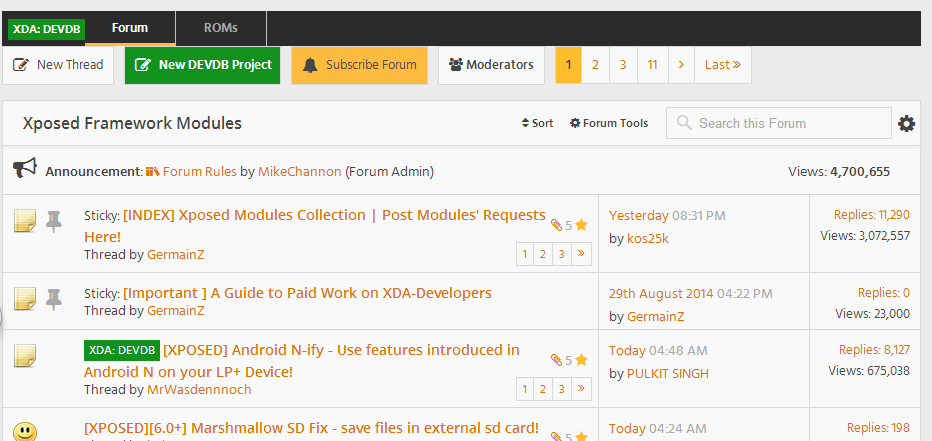Switch to the ROMs tab
Viewport: 932px width, 441px height.
[x=221, y=28]
